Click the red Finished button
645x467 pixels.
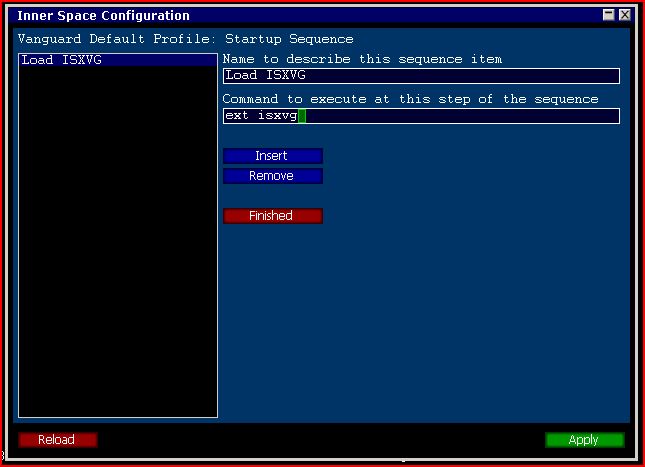(x=273, y=216)
